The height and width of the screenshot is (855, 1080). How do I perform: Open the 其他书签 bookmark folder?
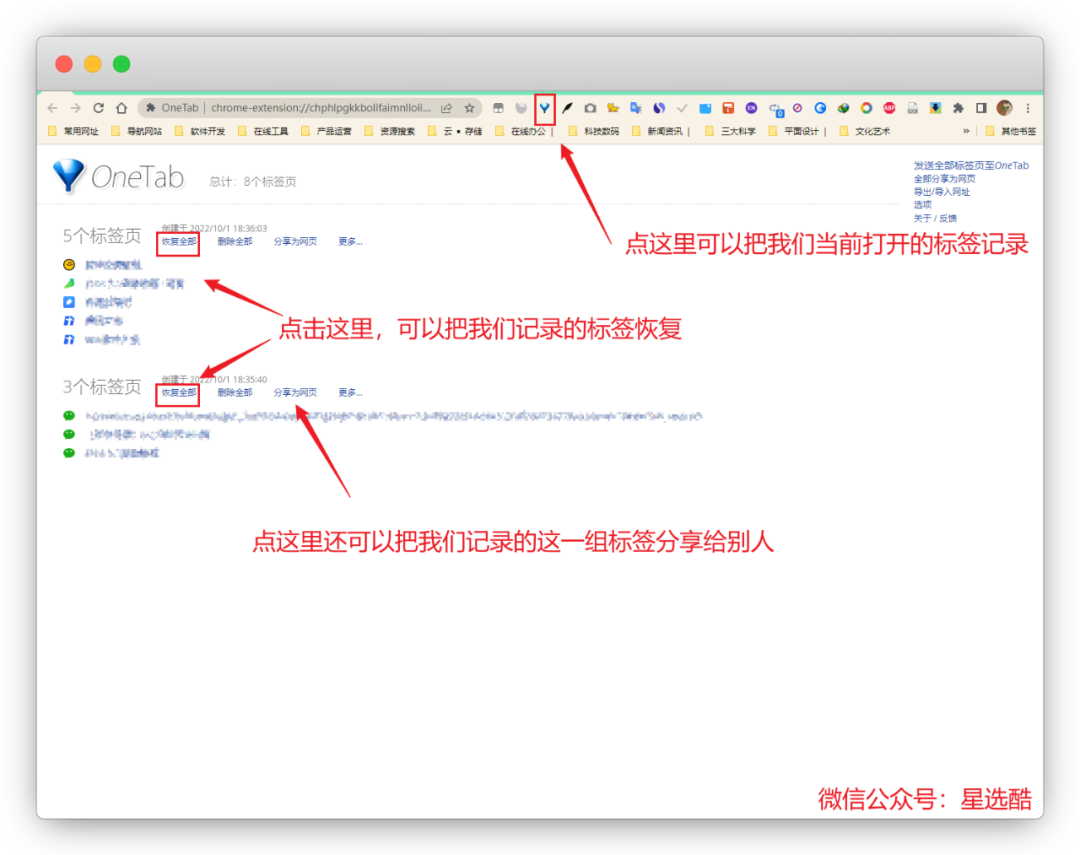click(x=1011, y=131)
